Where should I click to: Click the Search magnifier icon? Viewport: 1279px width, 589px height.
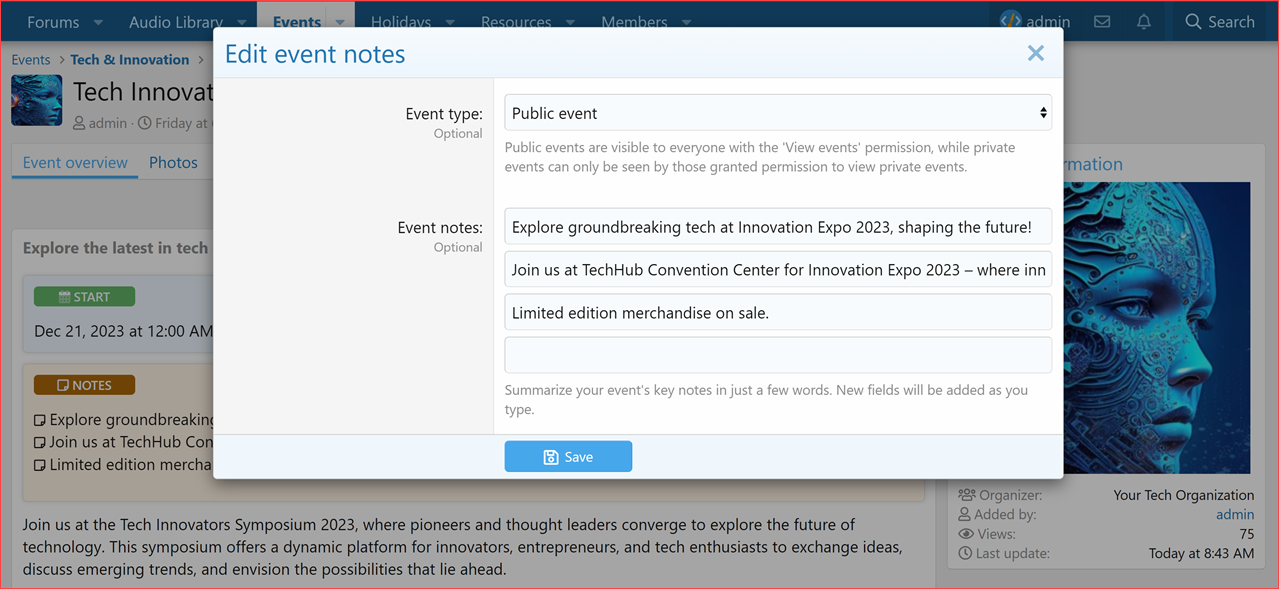point(1192,21)
